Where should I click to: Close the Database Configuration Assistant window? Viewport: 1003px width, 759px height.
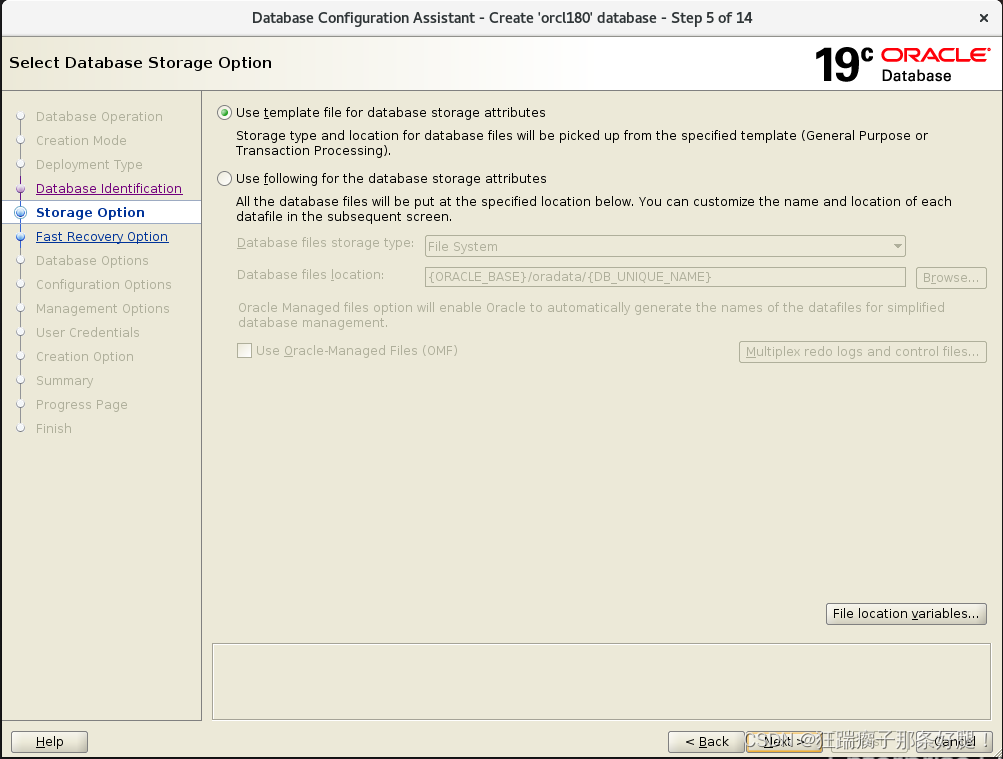(x=984, y=18)
